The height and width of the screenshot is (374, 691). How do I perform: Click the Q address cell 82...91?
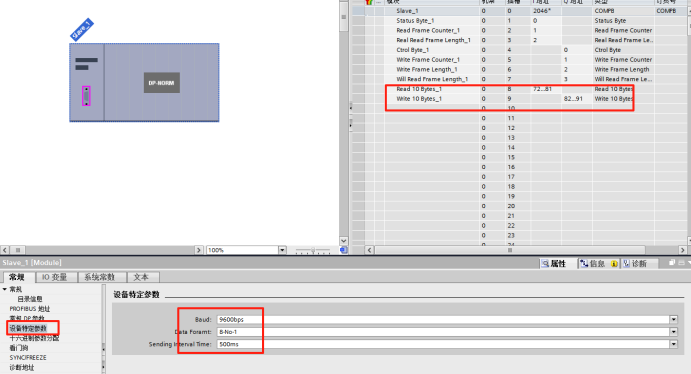[x=576, y=99]
